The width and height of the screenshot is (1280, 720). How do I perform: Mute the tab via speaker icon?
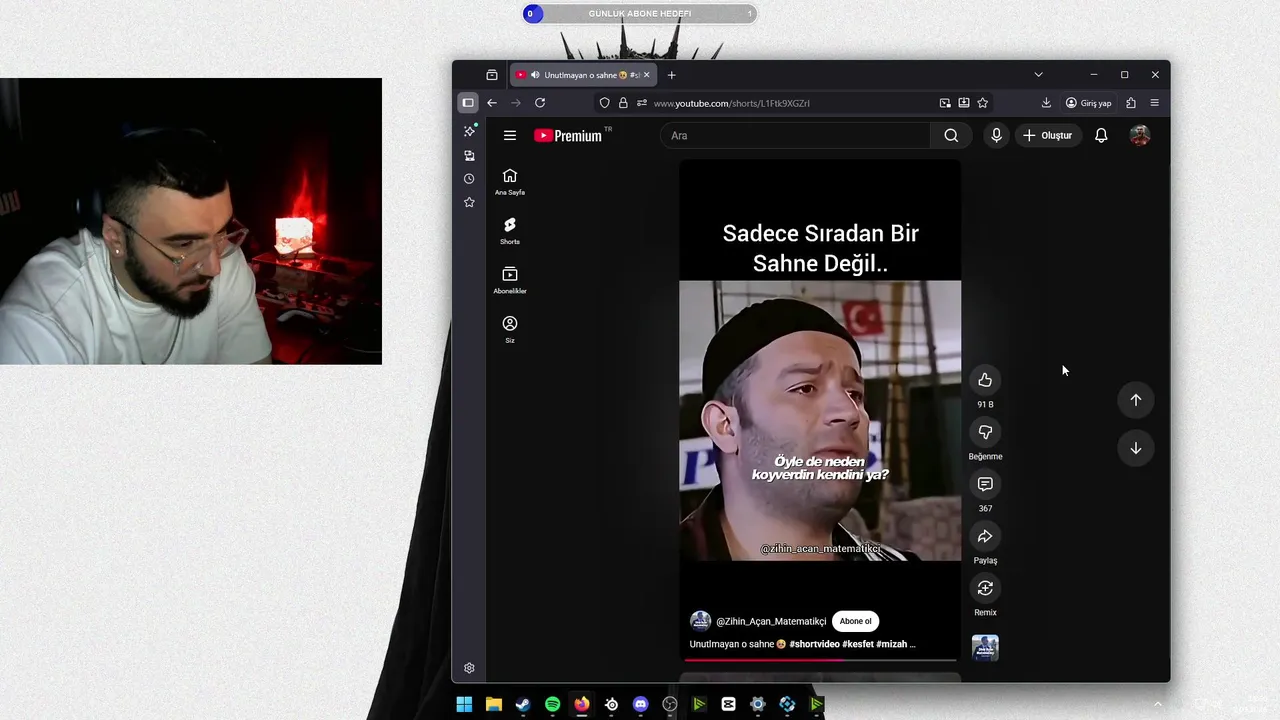point(535,75)
